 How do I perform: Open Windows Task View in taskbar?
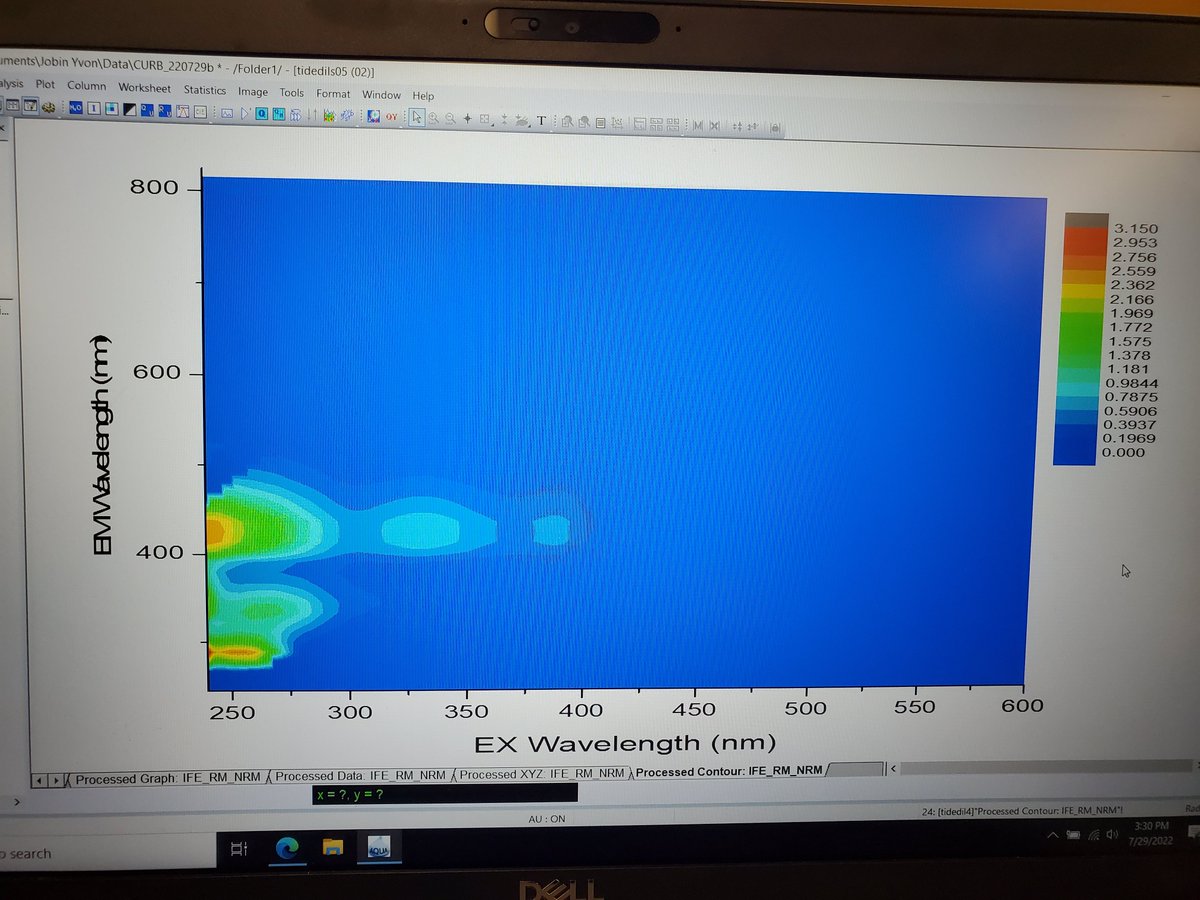(239, 849)
